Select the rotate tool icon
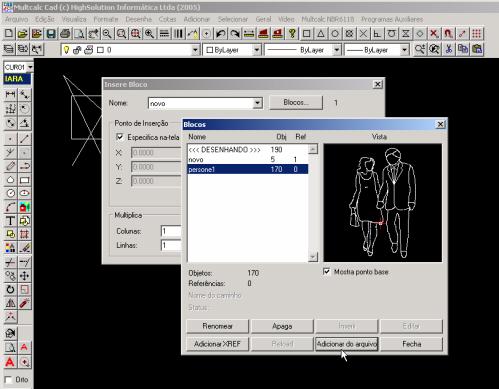Image resolution: width=499 pixels, height=389 pixels. (10, 289)
